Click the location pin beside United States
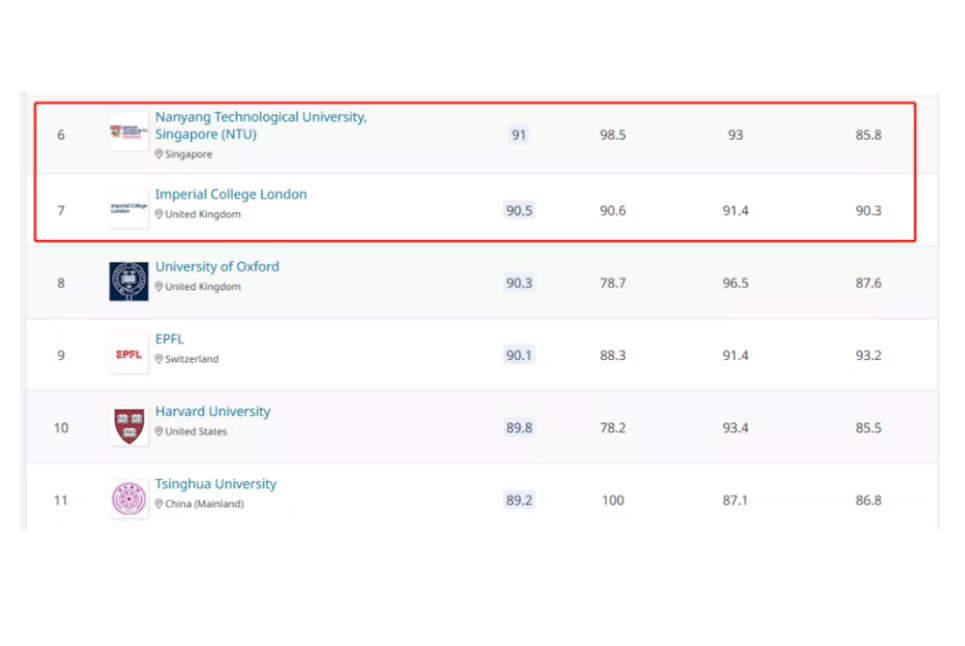 click(159, 431)
